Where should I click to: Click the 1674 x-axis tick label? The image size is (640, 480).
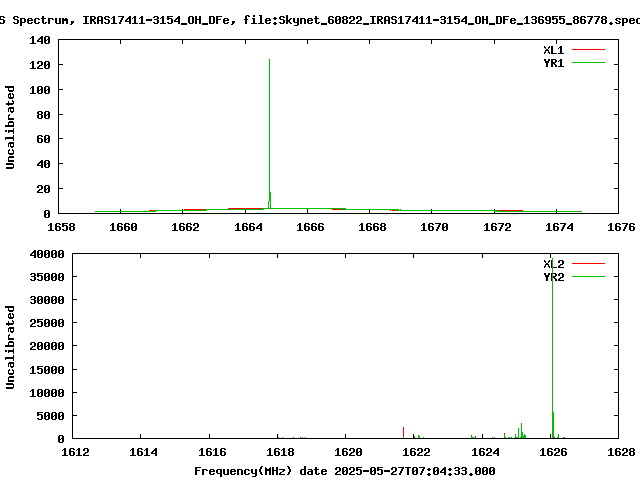559,227
